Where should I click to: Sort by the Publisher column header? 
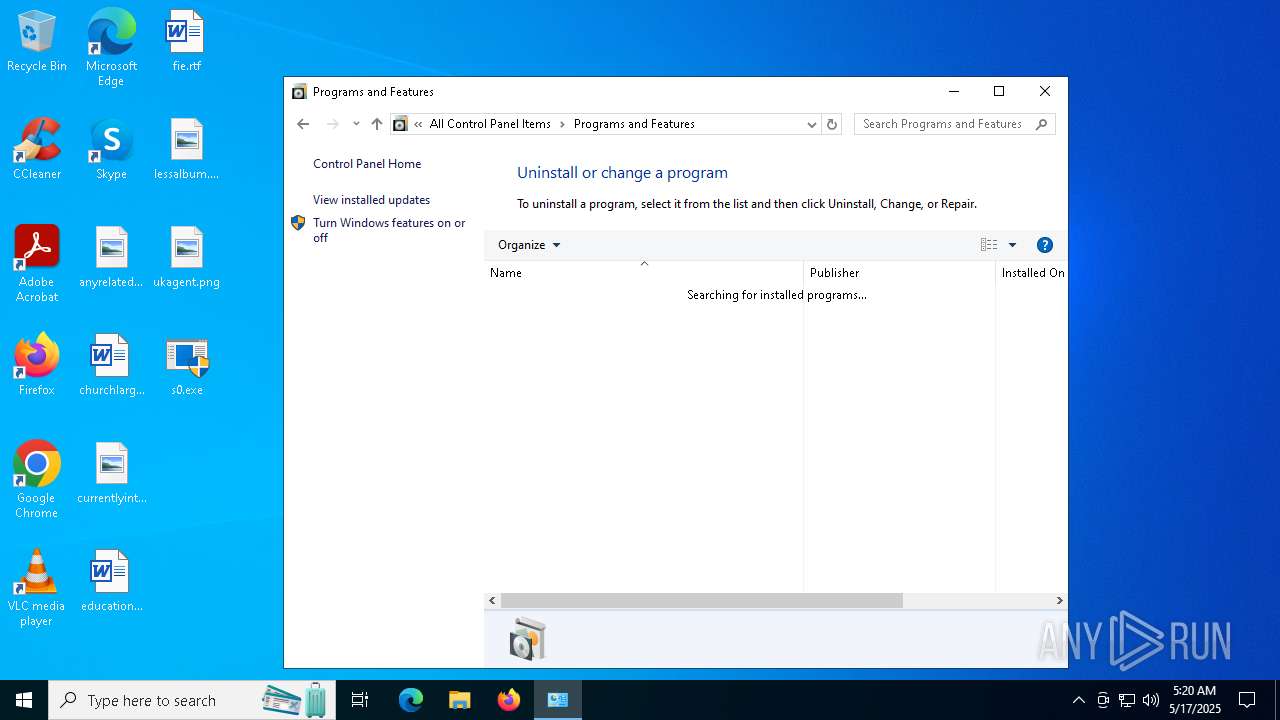pos(899,272)
